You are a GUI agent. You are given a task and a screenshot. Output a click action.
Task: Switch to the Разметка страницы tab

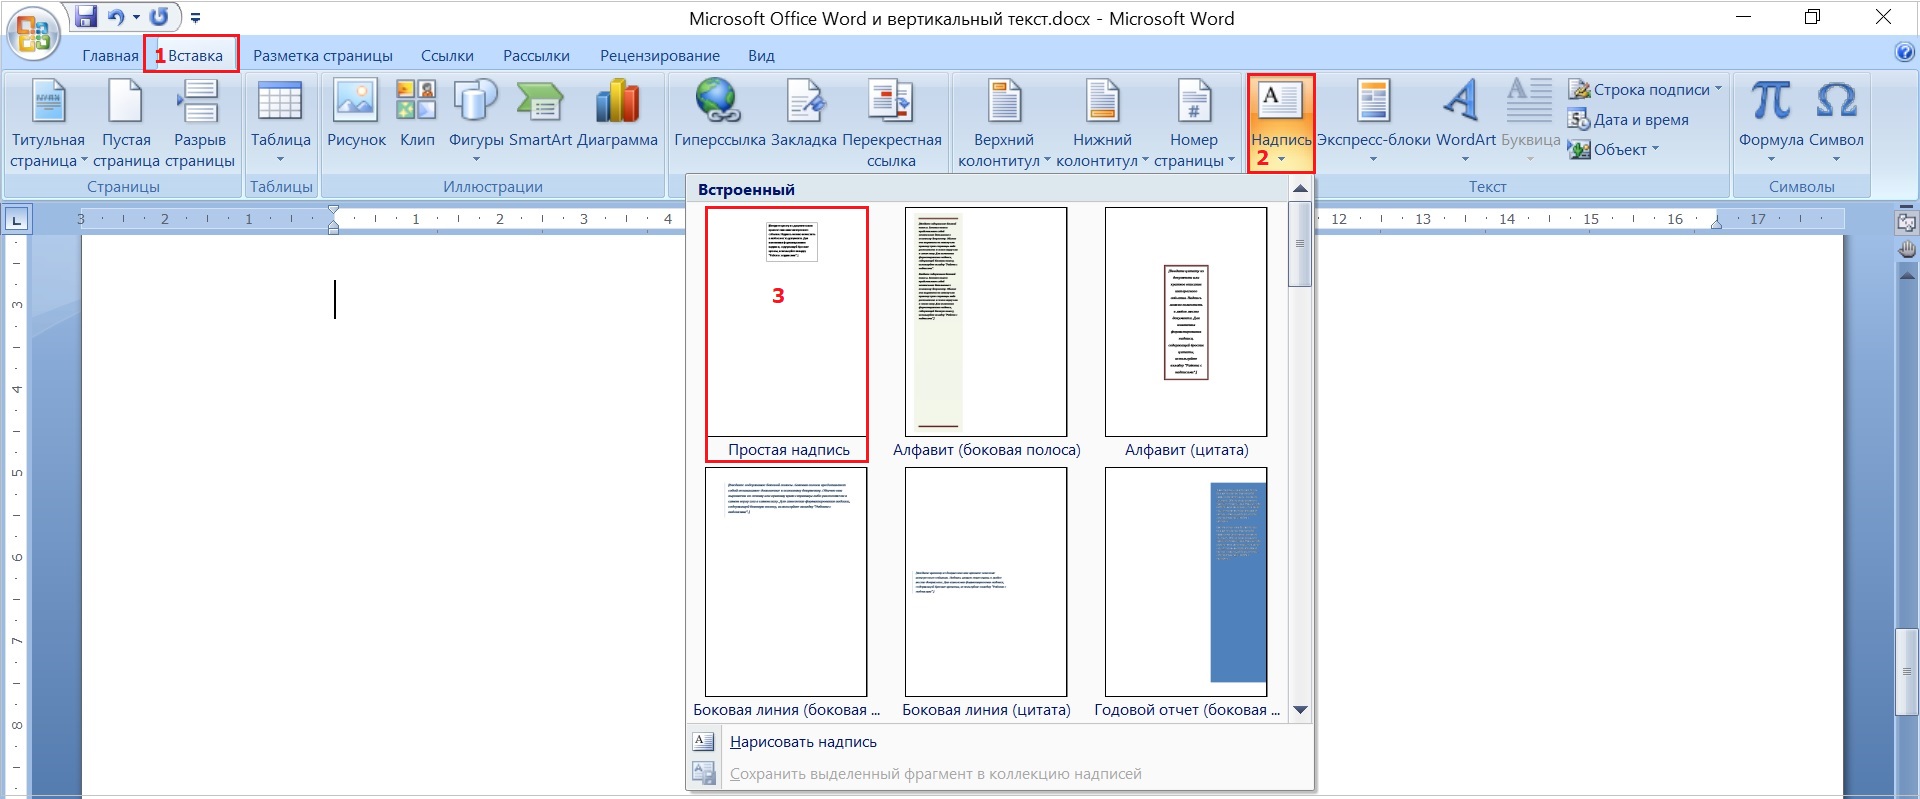pos(323,56)
